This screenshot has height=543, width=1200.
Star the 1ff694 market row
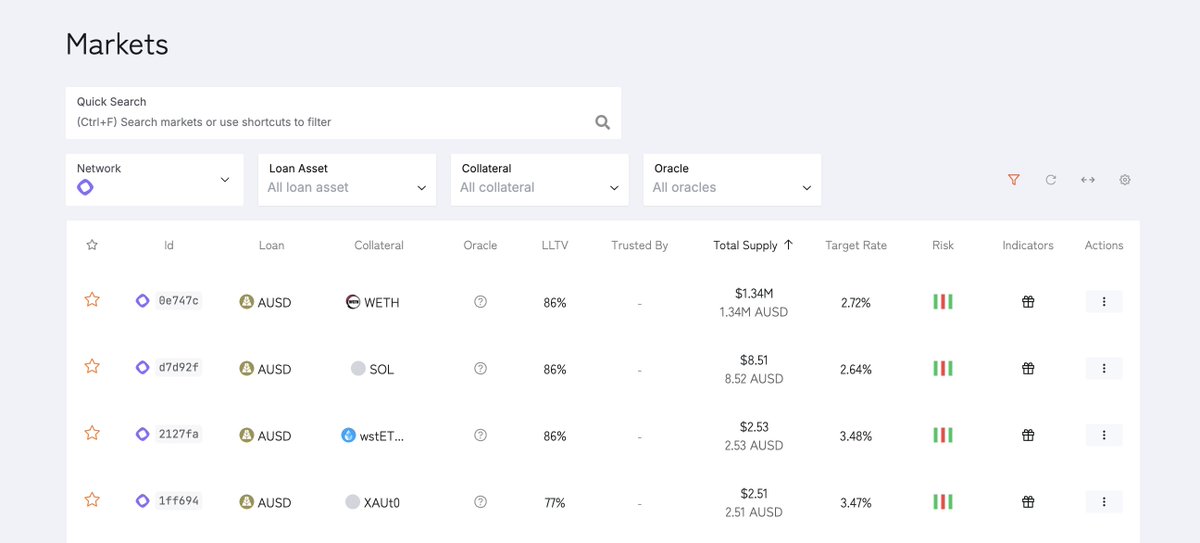point(92,500)
